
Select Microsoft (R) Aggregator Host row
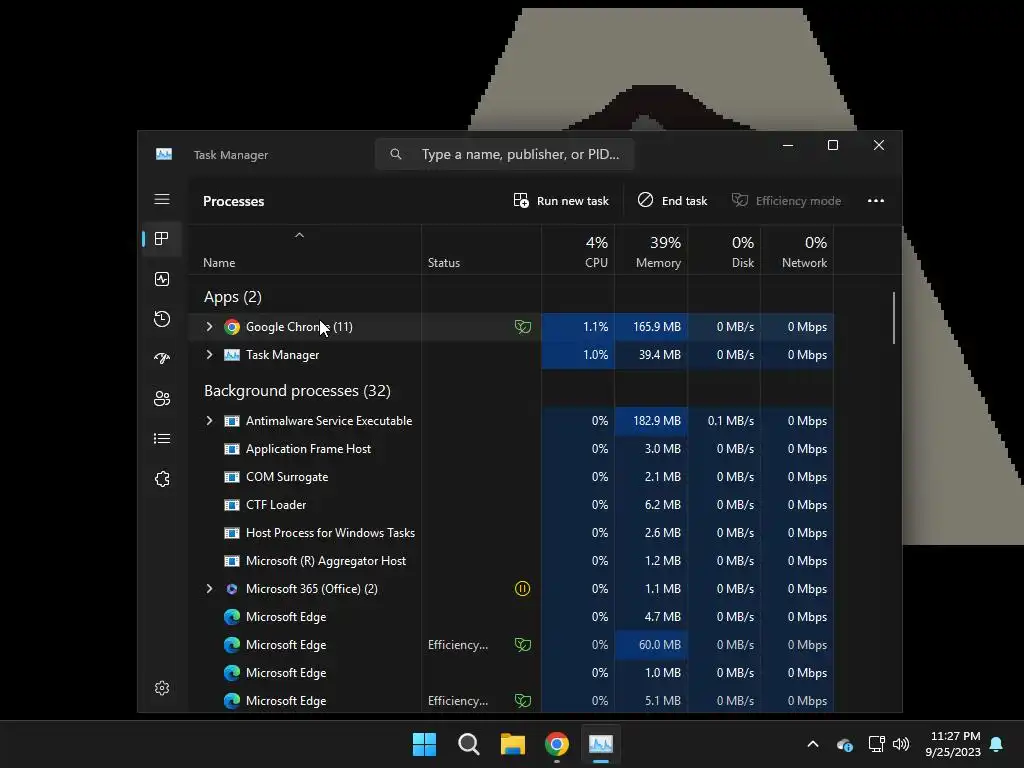pyautogui.click(x=511, y=561)
